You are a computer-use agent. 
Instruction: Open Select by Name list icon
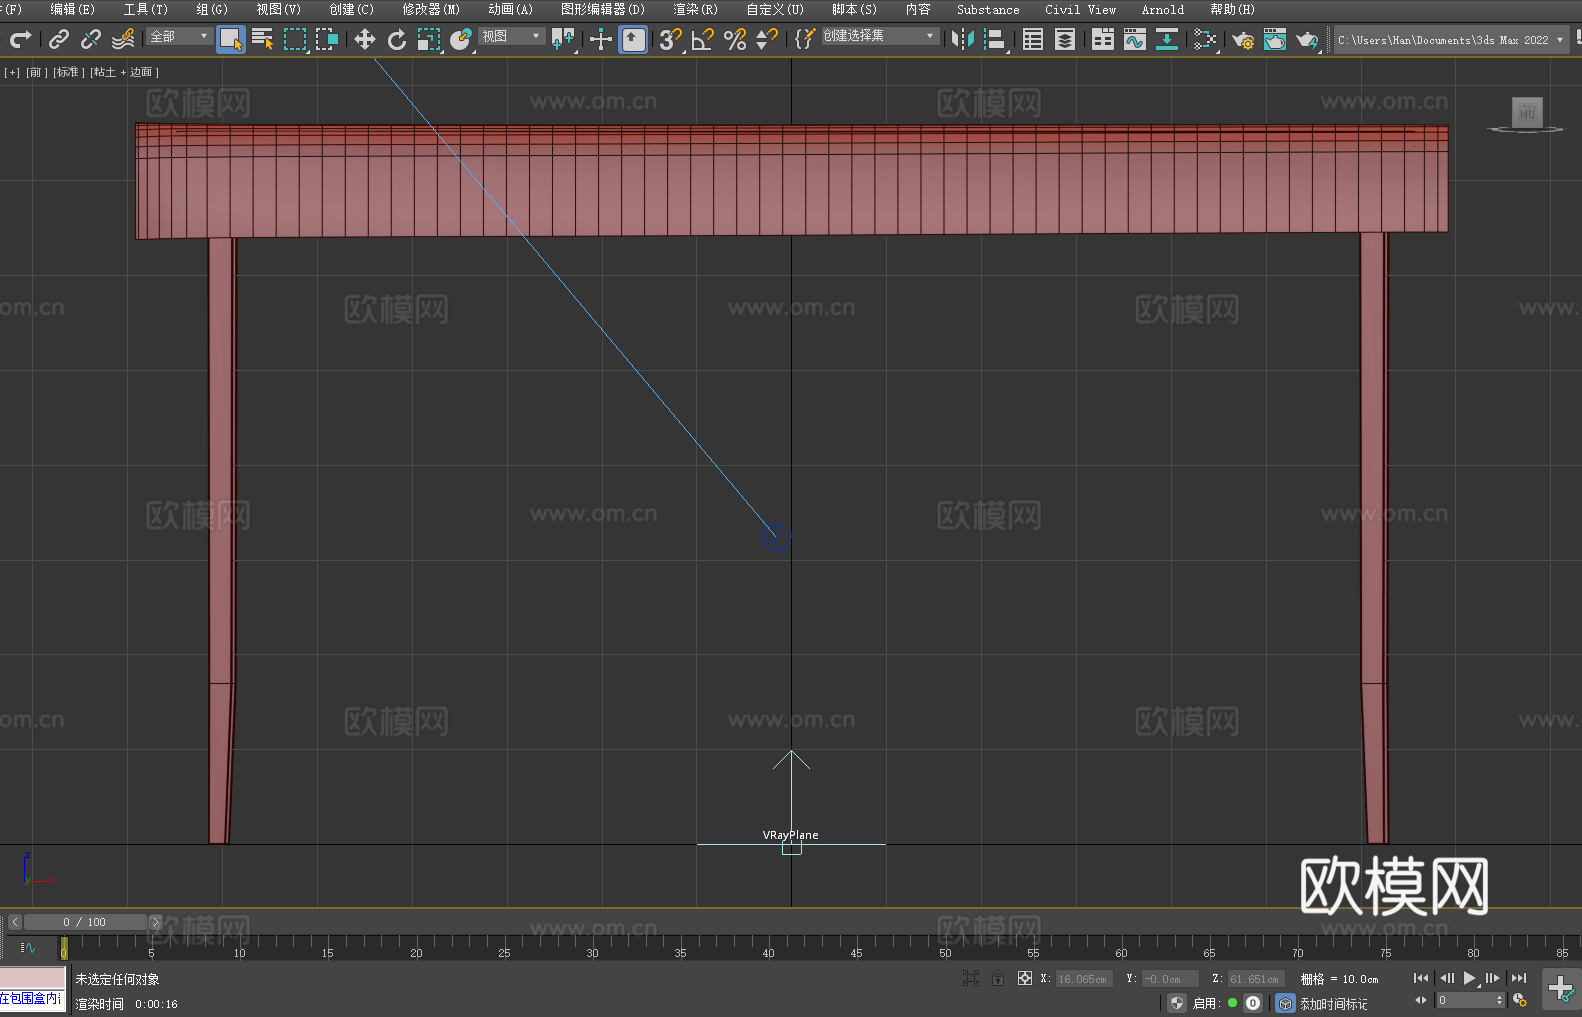[263, 39]
